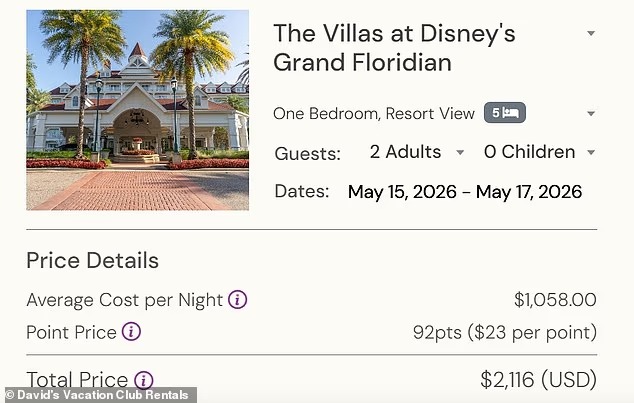Click the One Bedroom, Resort View text
634x403 pixels.
click(373, 114)
